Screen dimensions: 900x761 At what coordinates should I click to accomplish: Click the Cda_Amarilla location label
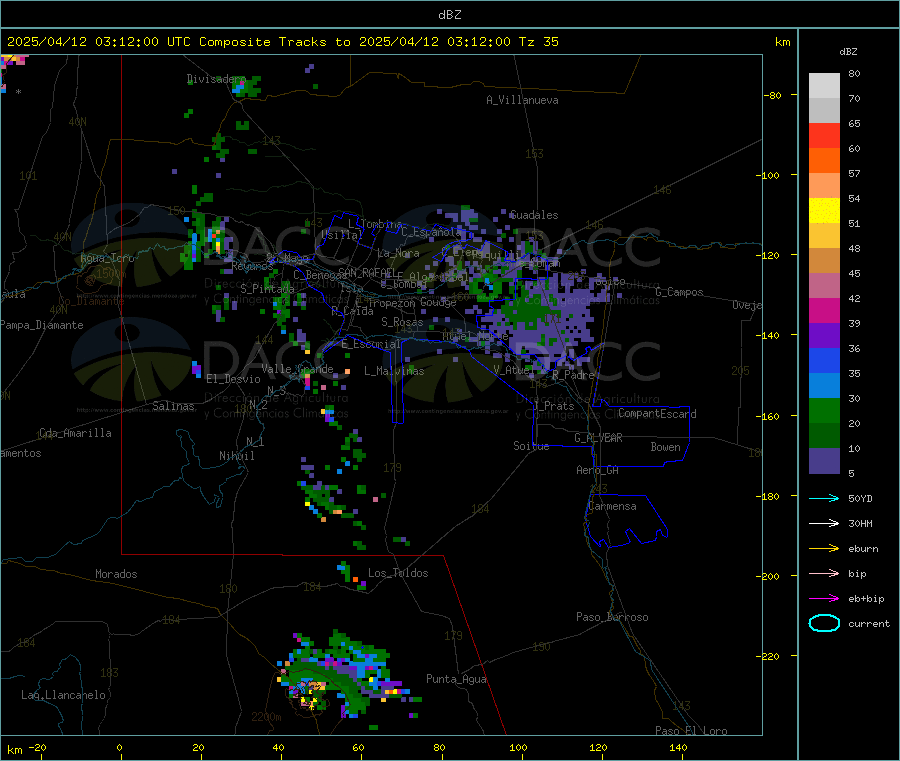[x=75, y=433]
